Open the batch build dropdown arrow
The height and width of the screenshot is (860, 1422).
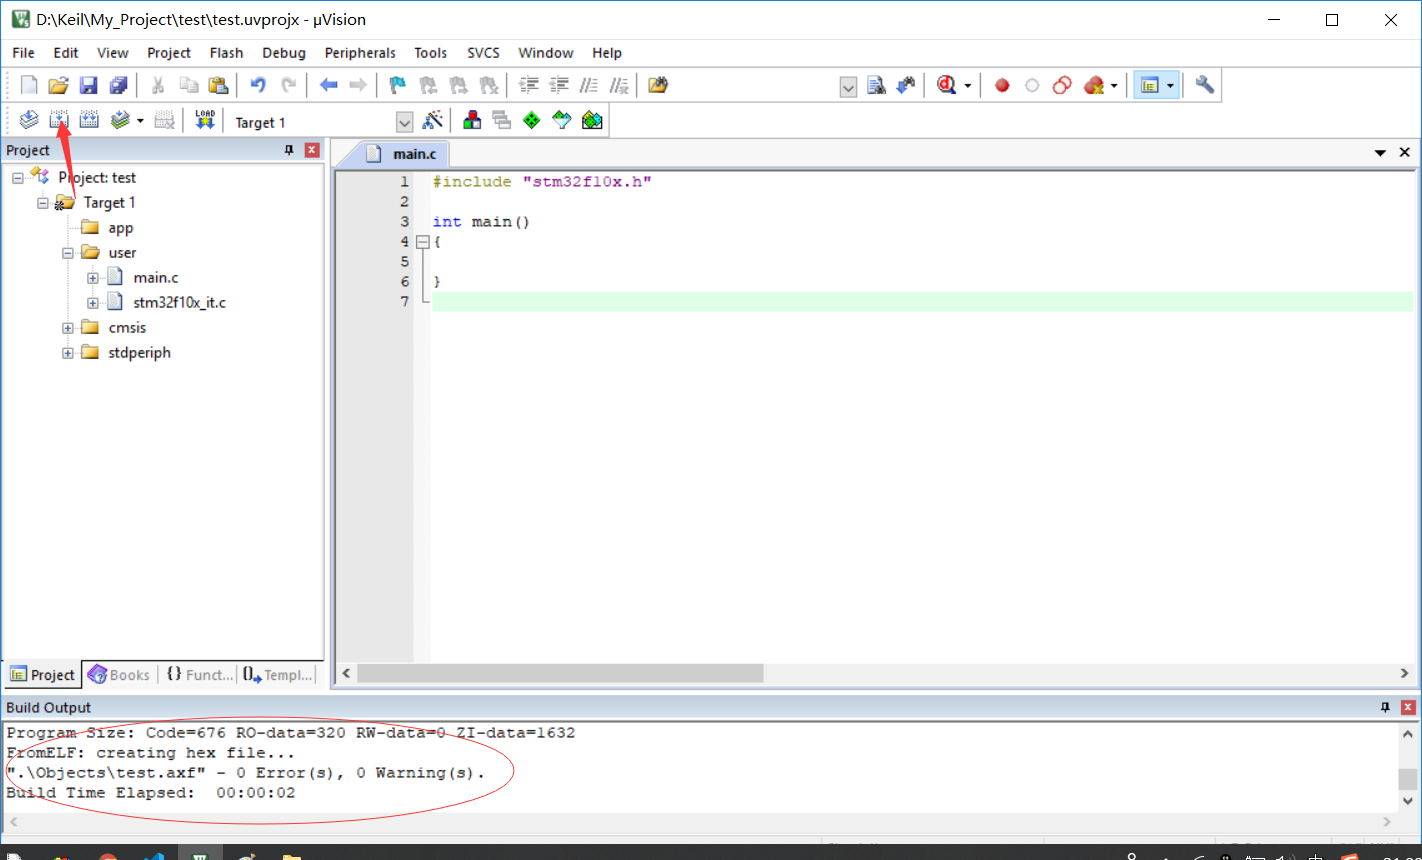140,121
